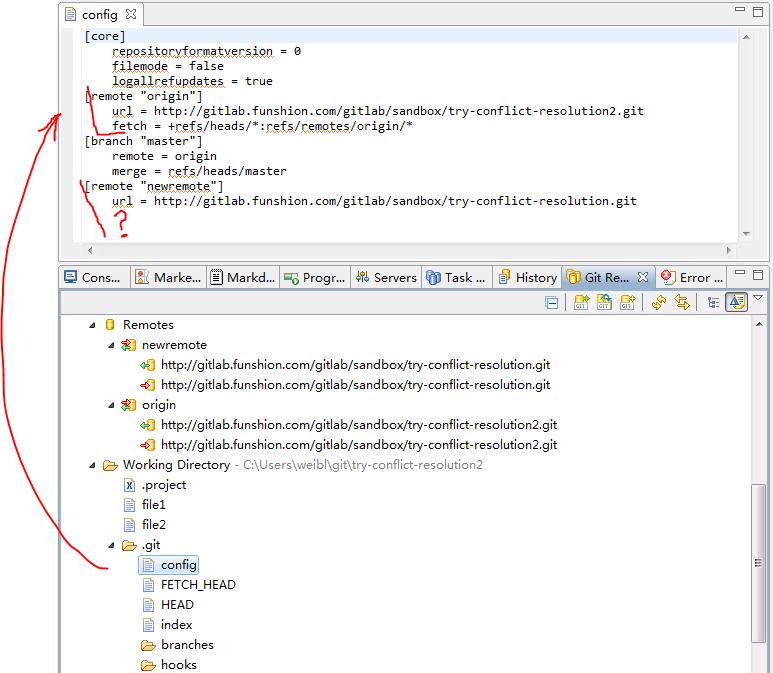
Task: Select the push URL under origin
Action: click(359, 445)
